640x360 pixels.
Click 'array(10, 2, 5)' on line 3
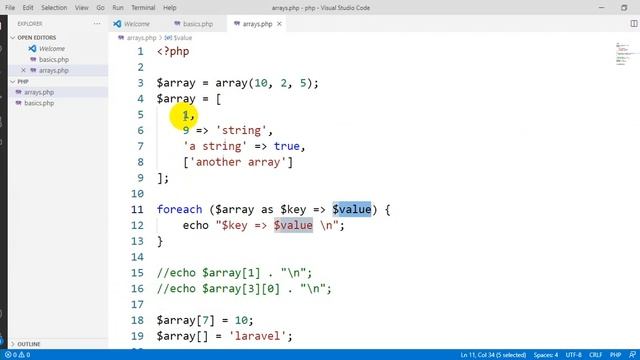click(263, 83)
